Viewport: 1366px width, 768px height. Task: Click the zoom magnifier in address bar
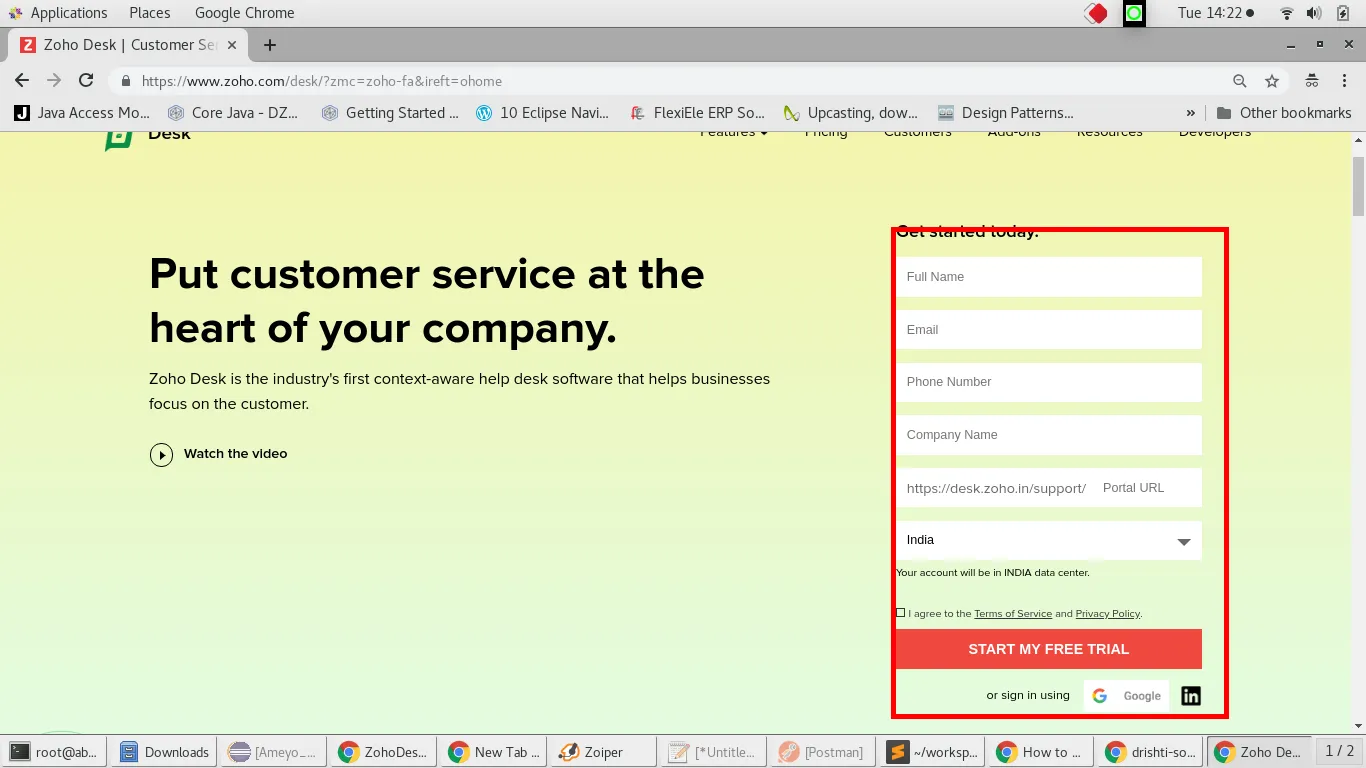[1240, 81]
